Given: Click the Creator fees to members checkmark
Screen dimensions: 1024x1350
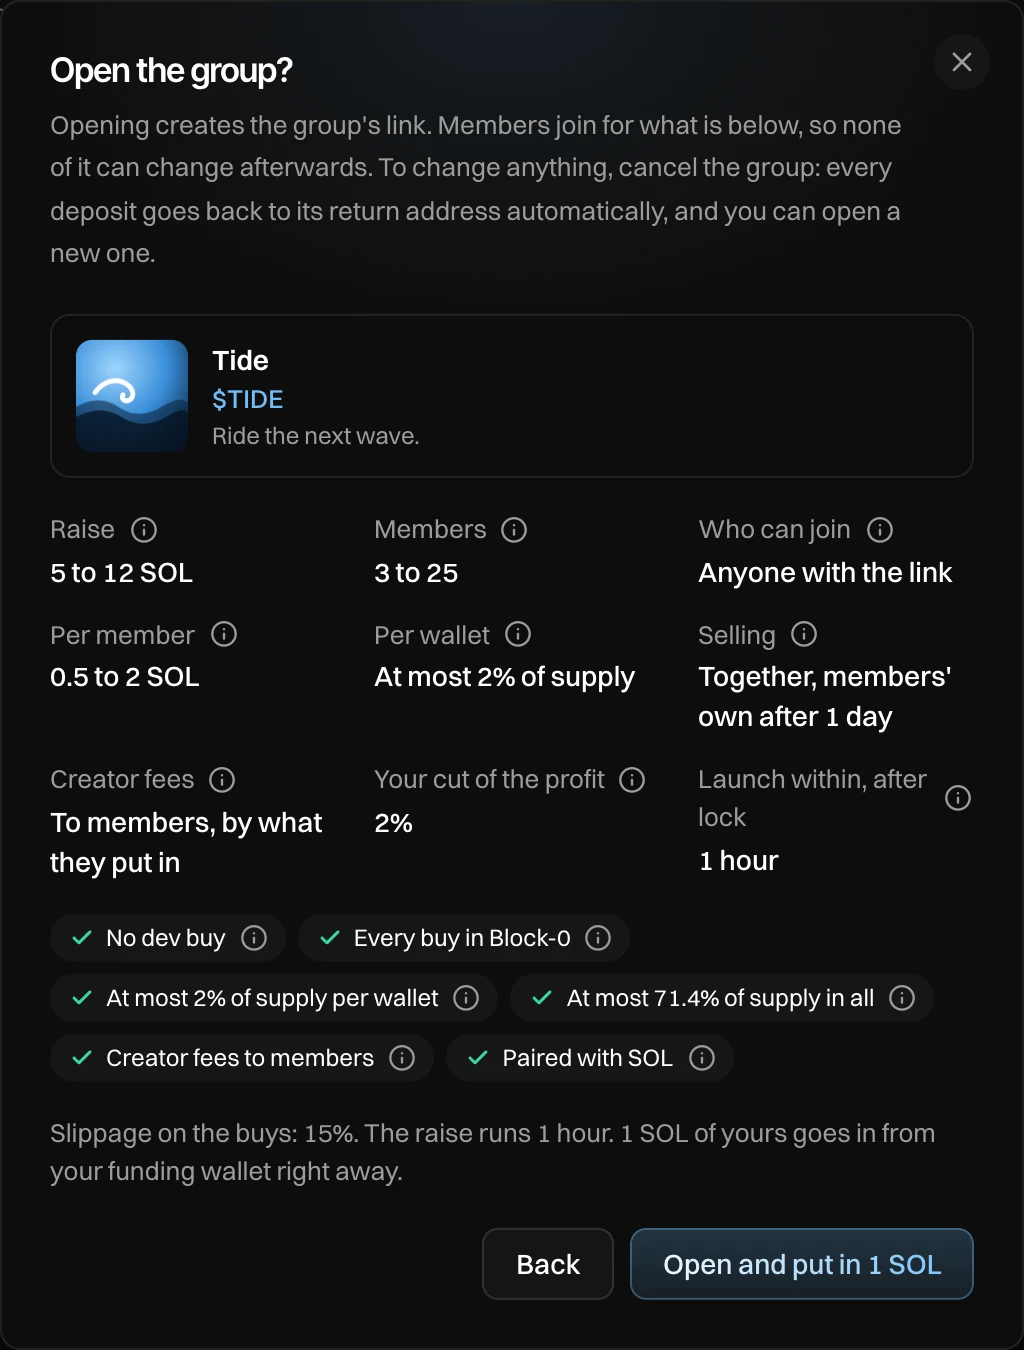Looking at the screenshot, I should pyautogui.click(x=82, y=1058).
